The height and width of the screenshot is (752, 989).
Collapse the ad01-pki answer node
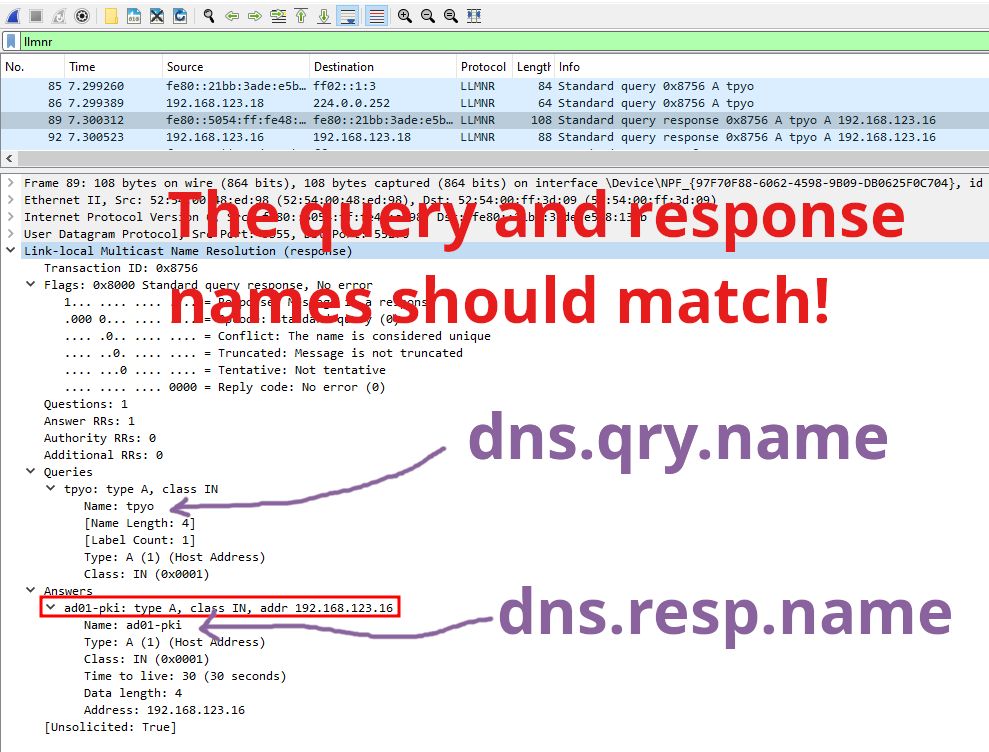point(50,608)
